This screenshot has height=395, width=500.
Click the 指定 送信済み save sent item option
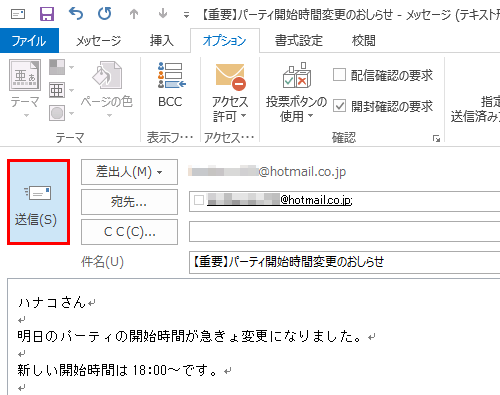pos(475,109)
